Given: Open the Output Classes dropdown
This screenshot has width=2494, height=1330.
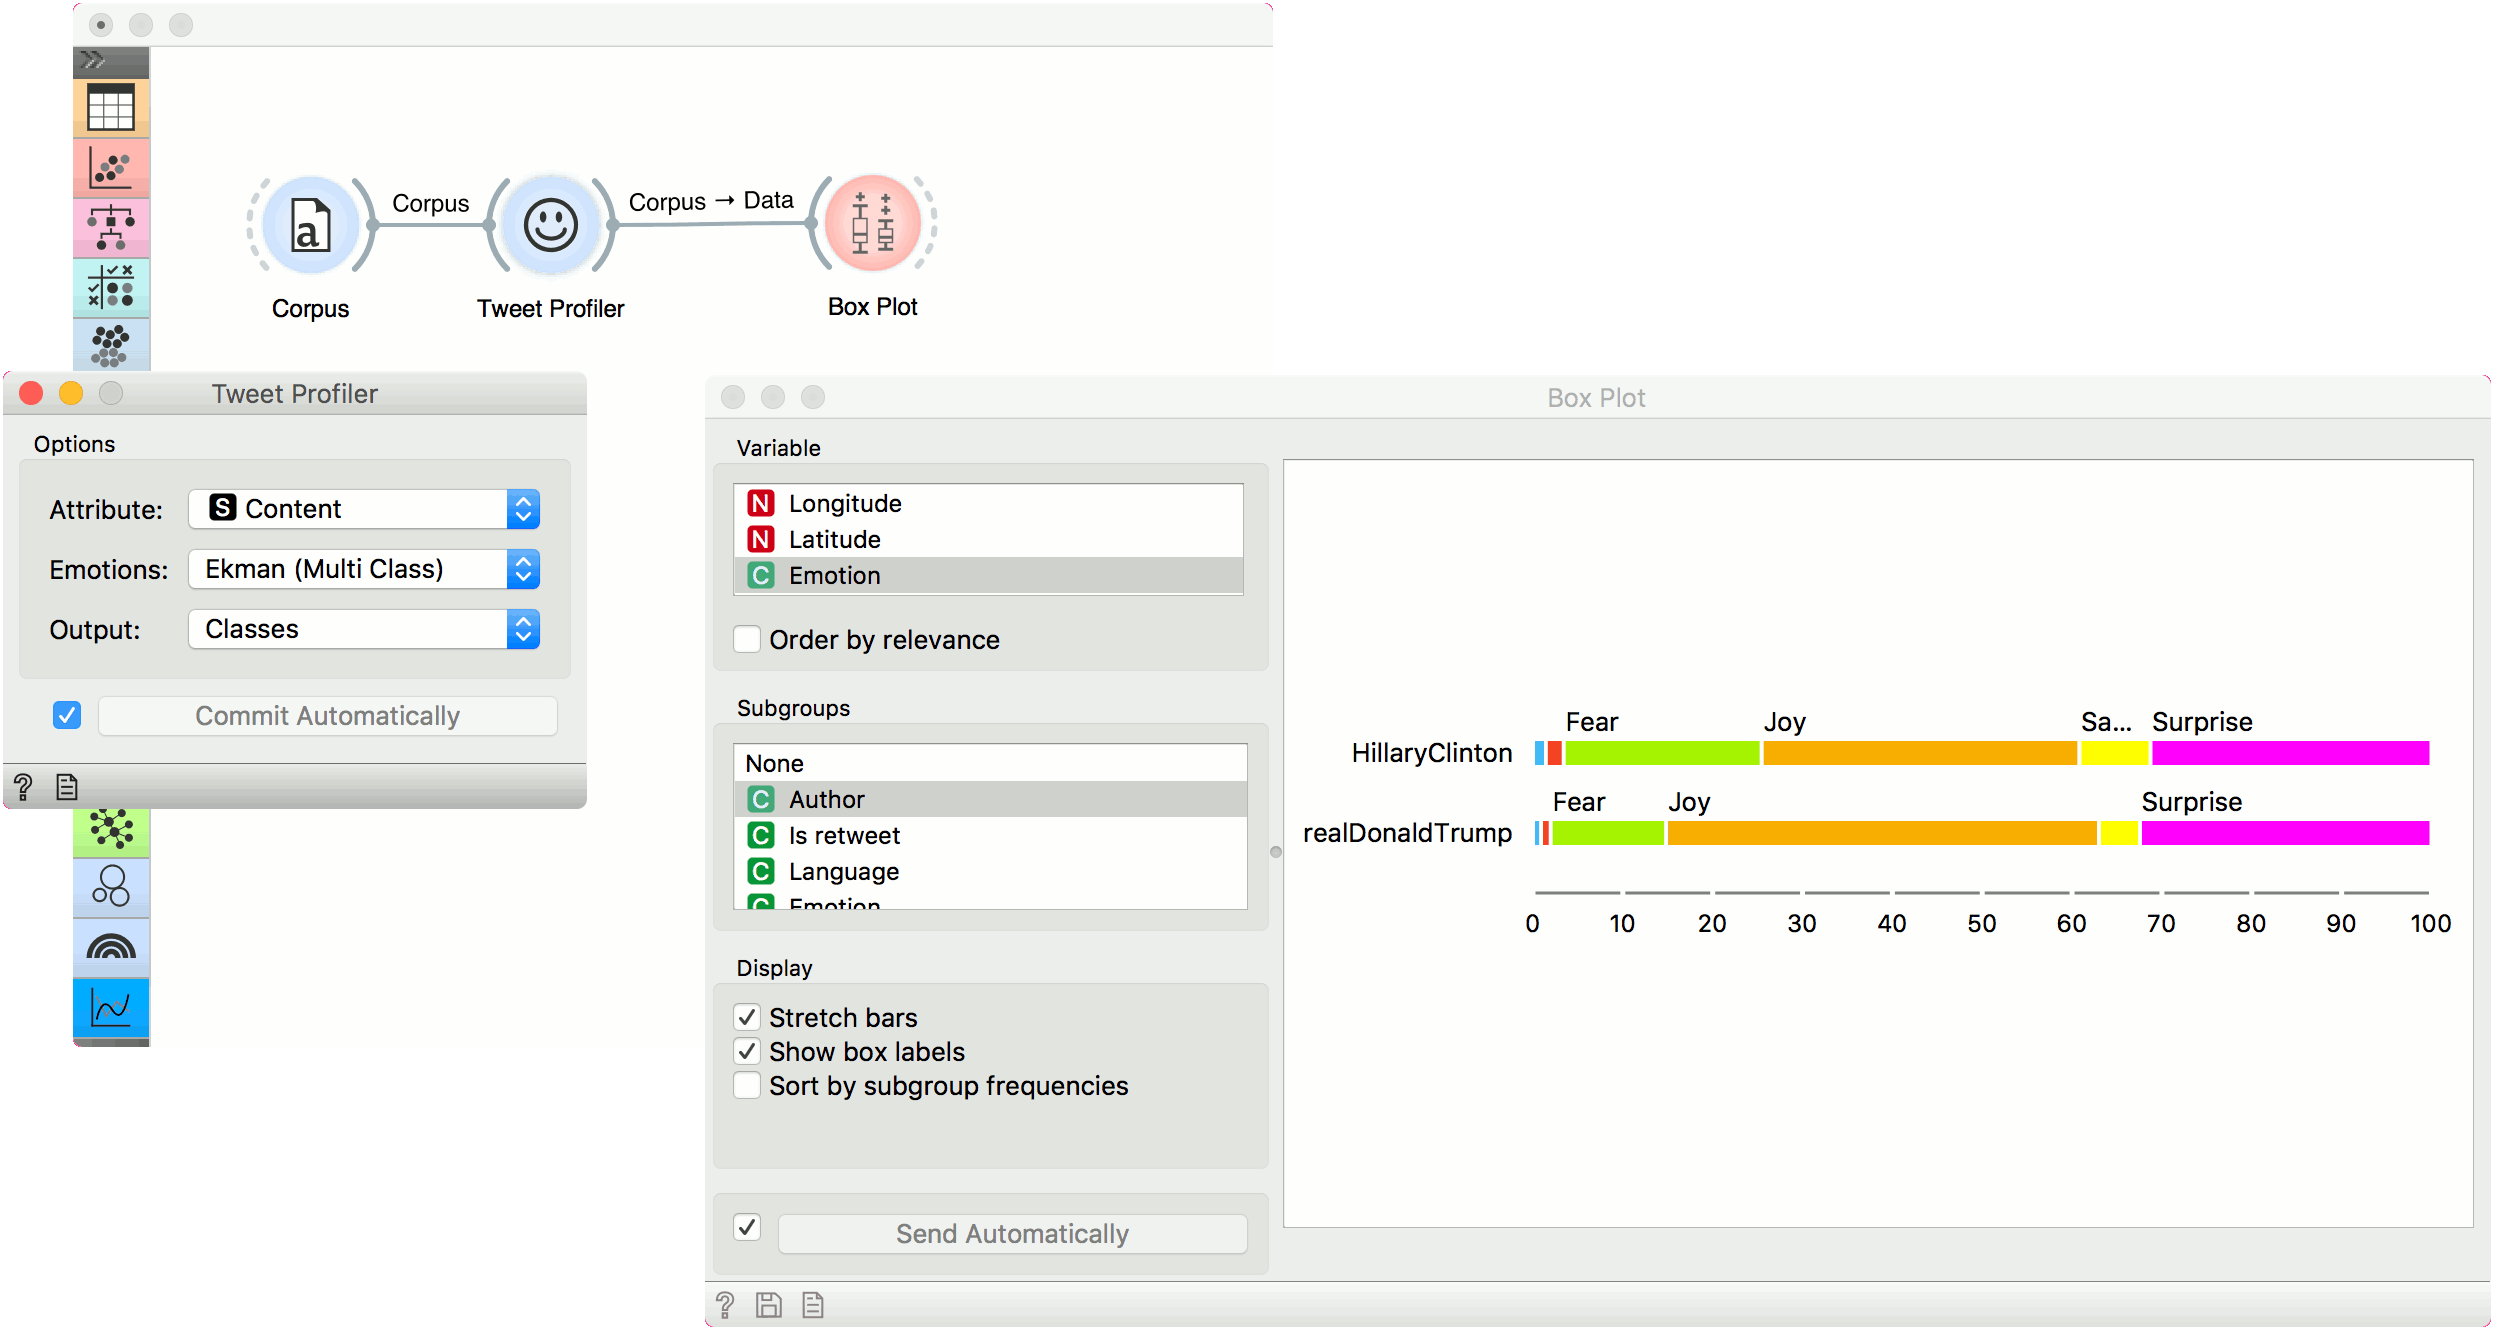Looking at the screenshot, I should click(364, 629).
